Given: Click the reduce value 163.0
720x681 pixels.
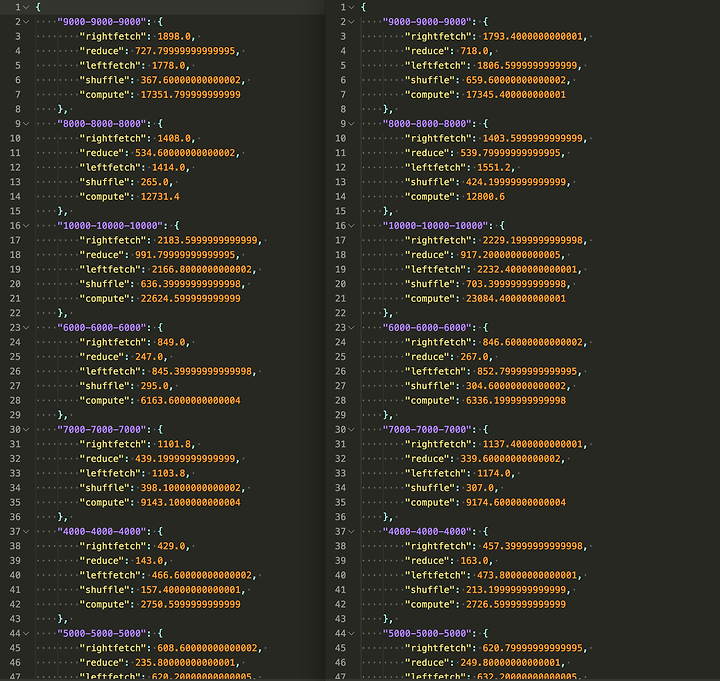Looking at the screenshot, I should [x=474, y=561].
